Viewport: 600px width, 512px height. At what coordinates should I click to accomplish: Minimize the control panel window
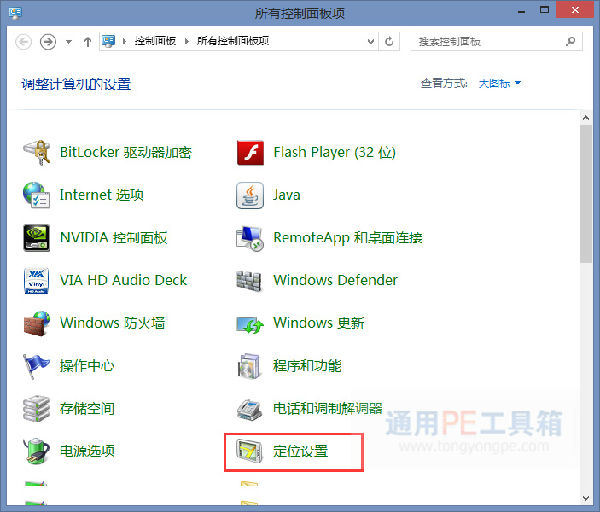pyautogui.click(x=521, y=11)
